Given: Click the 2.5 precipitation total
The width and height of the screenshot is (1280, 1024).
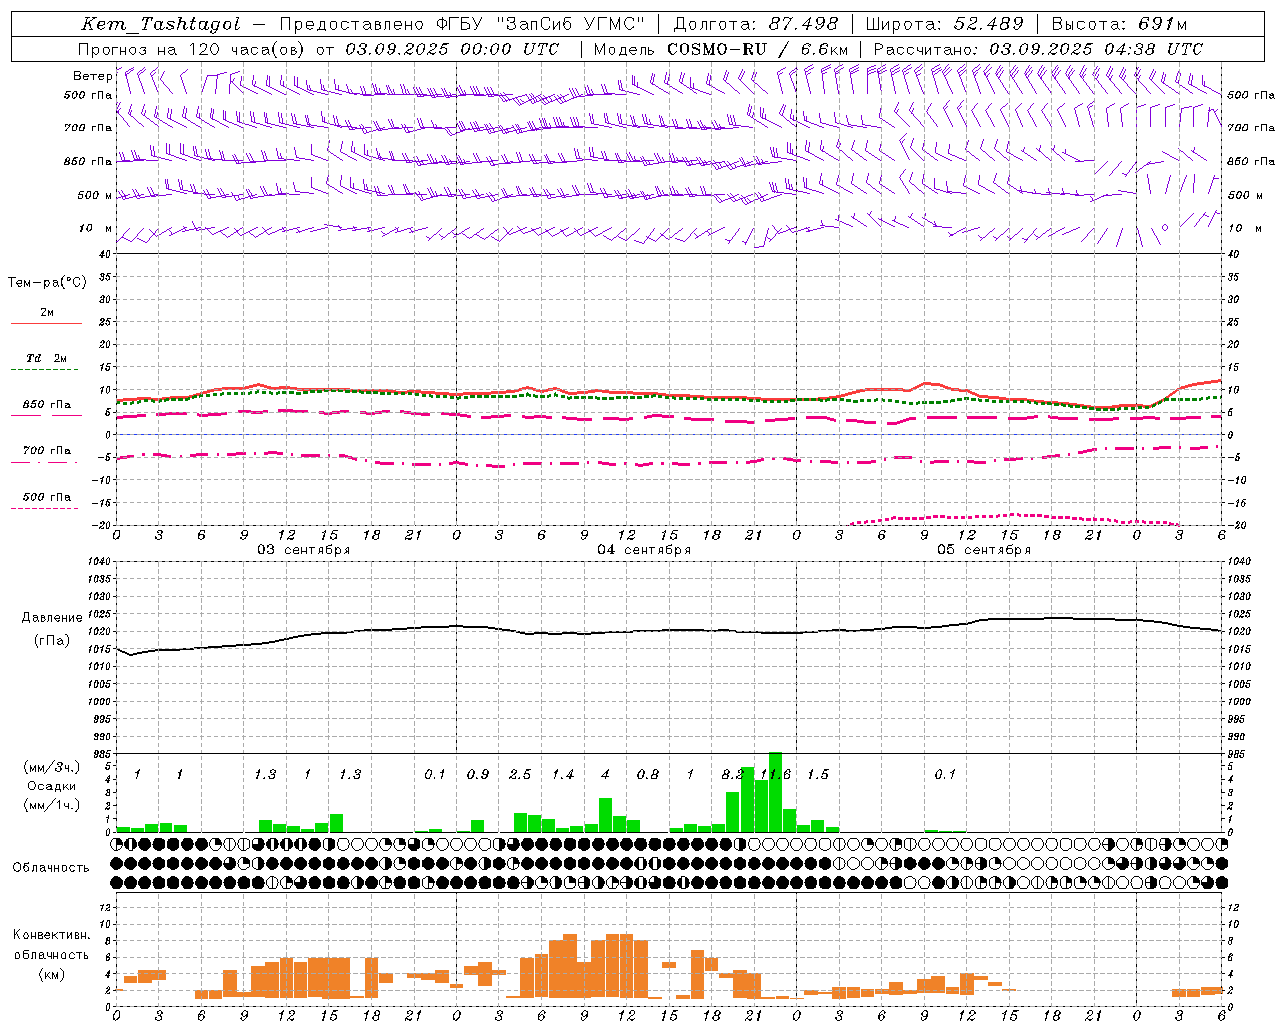Looking at the screenshot, I should click(520, 775).
